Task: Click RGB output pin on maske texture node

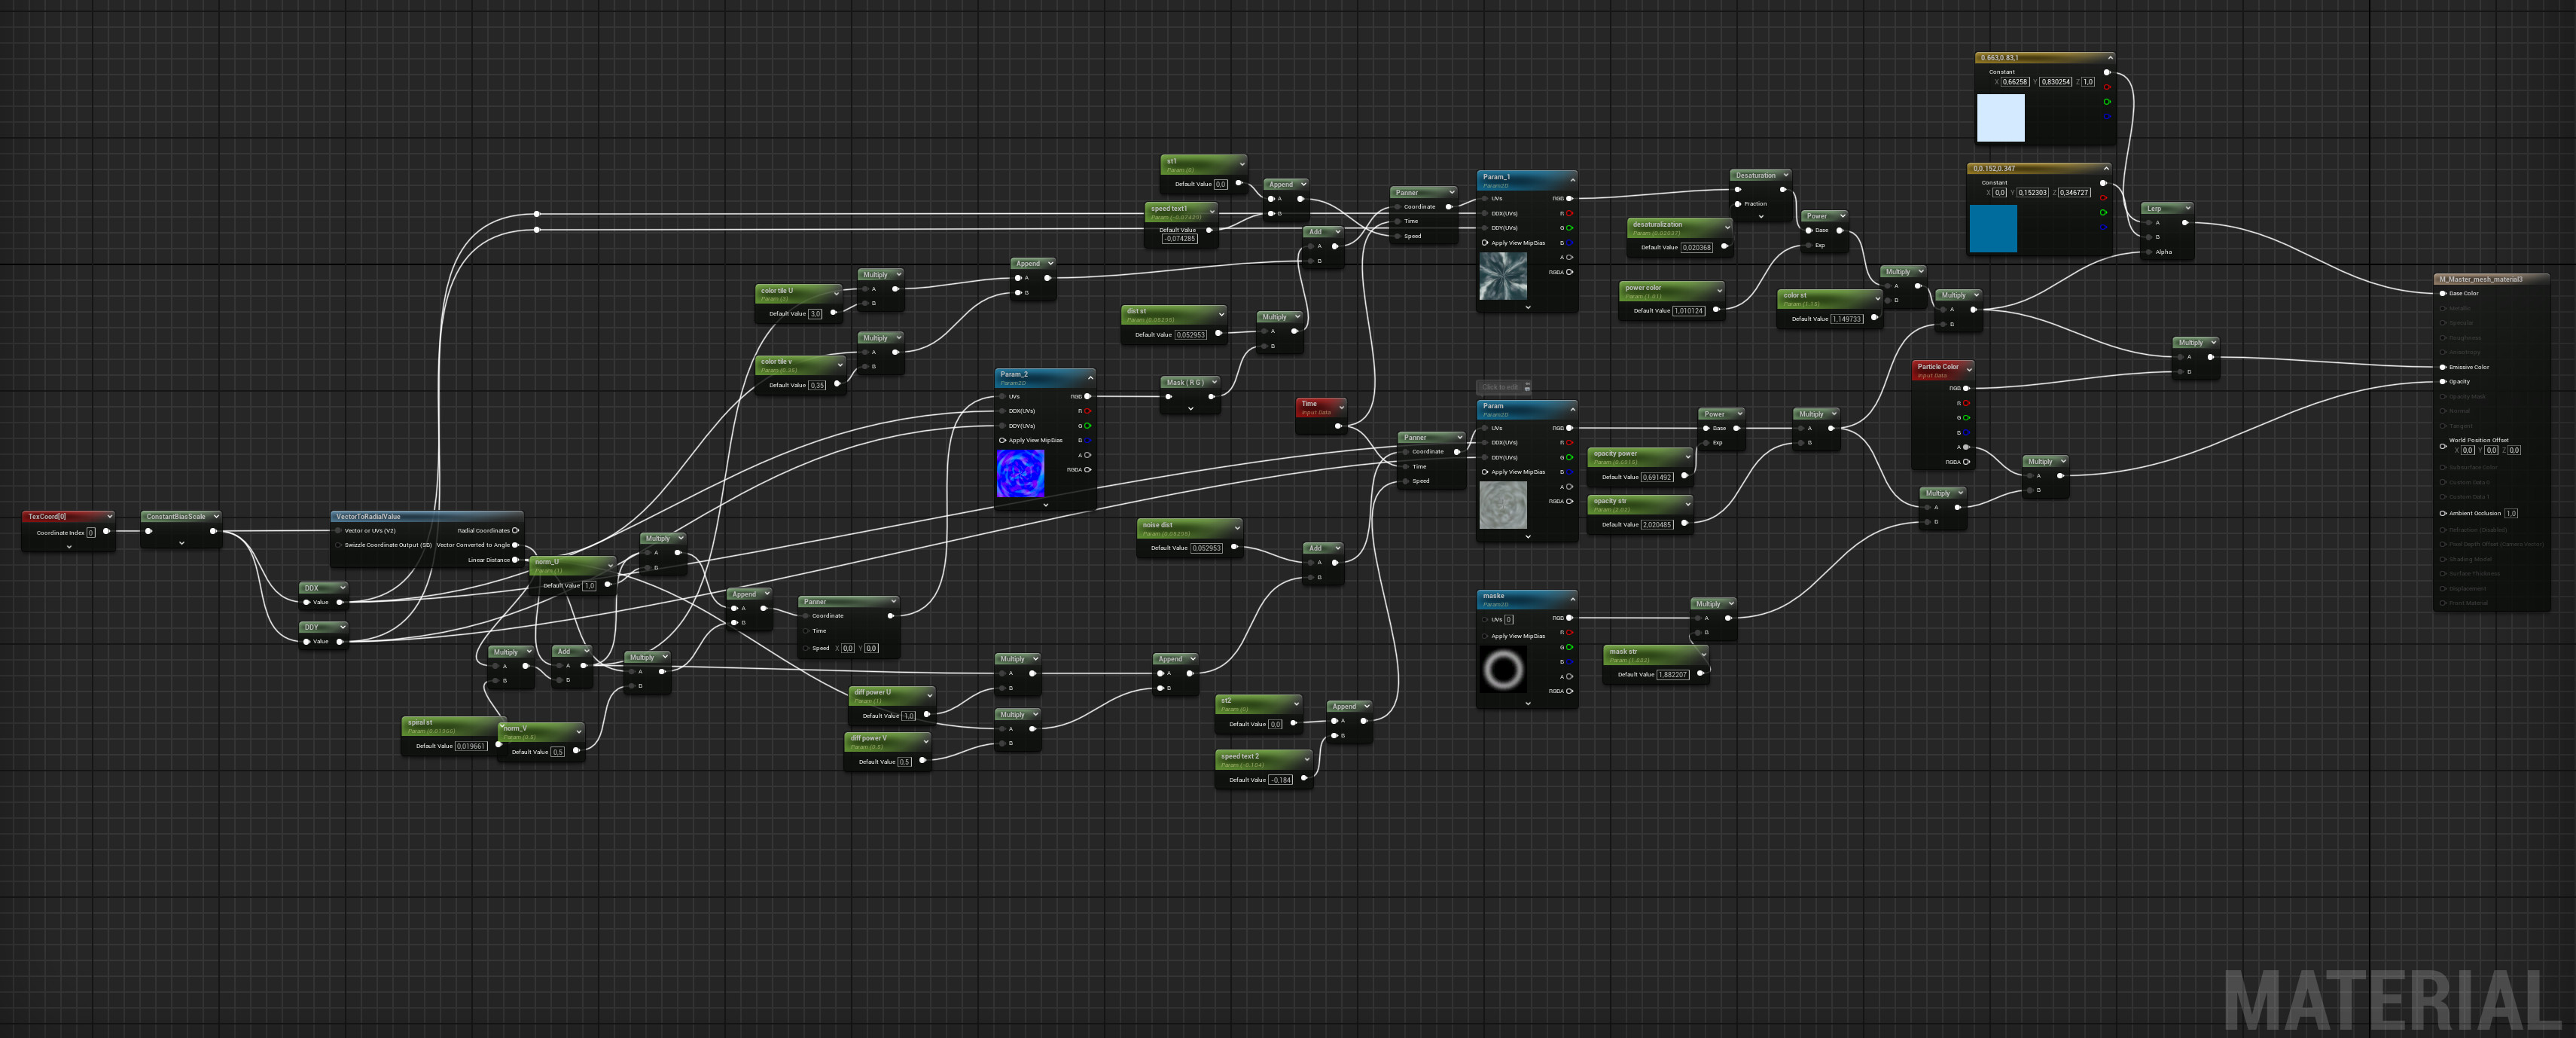Action: point(1569,618)
